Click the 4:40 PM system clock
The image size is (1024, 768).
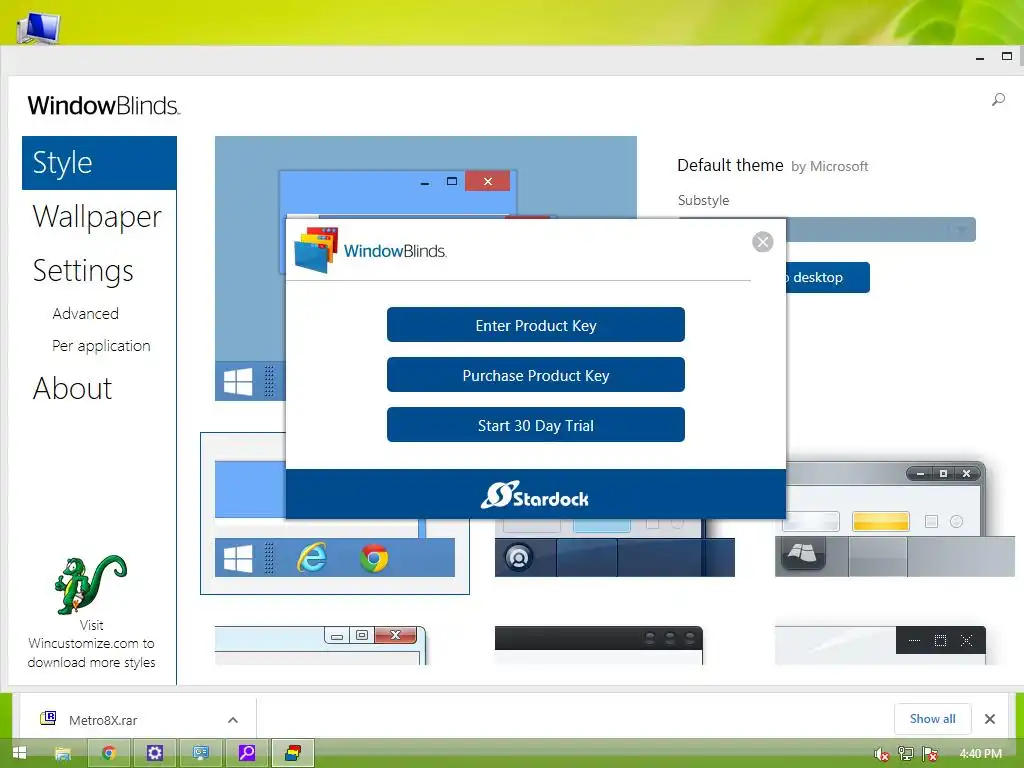(x=980, y=754)
